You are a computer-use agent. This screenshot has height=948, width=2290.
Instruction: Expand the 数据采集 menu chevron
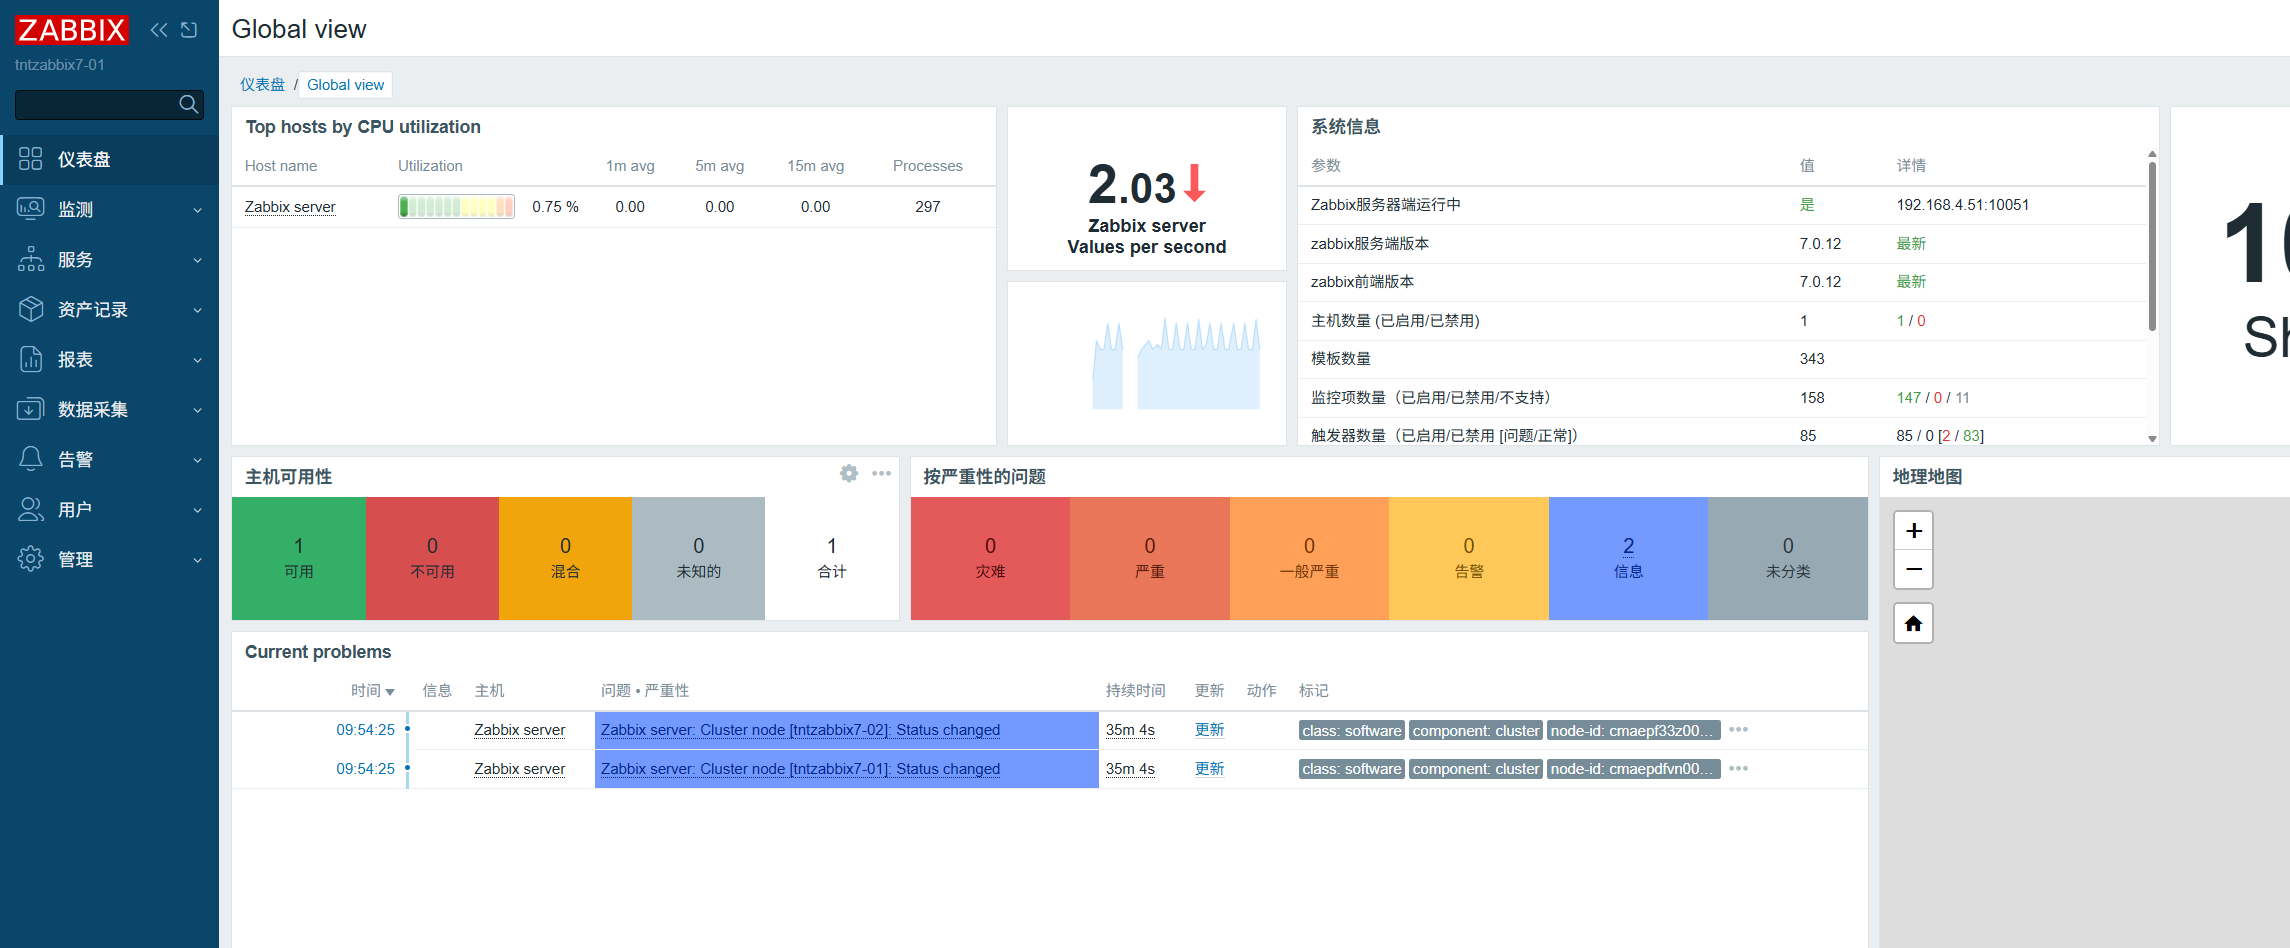(x=197, y=410)
